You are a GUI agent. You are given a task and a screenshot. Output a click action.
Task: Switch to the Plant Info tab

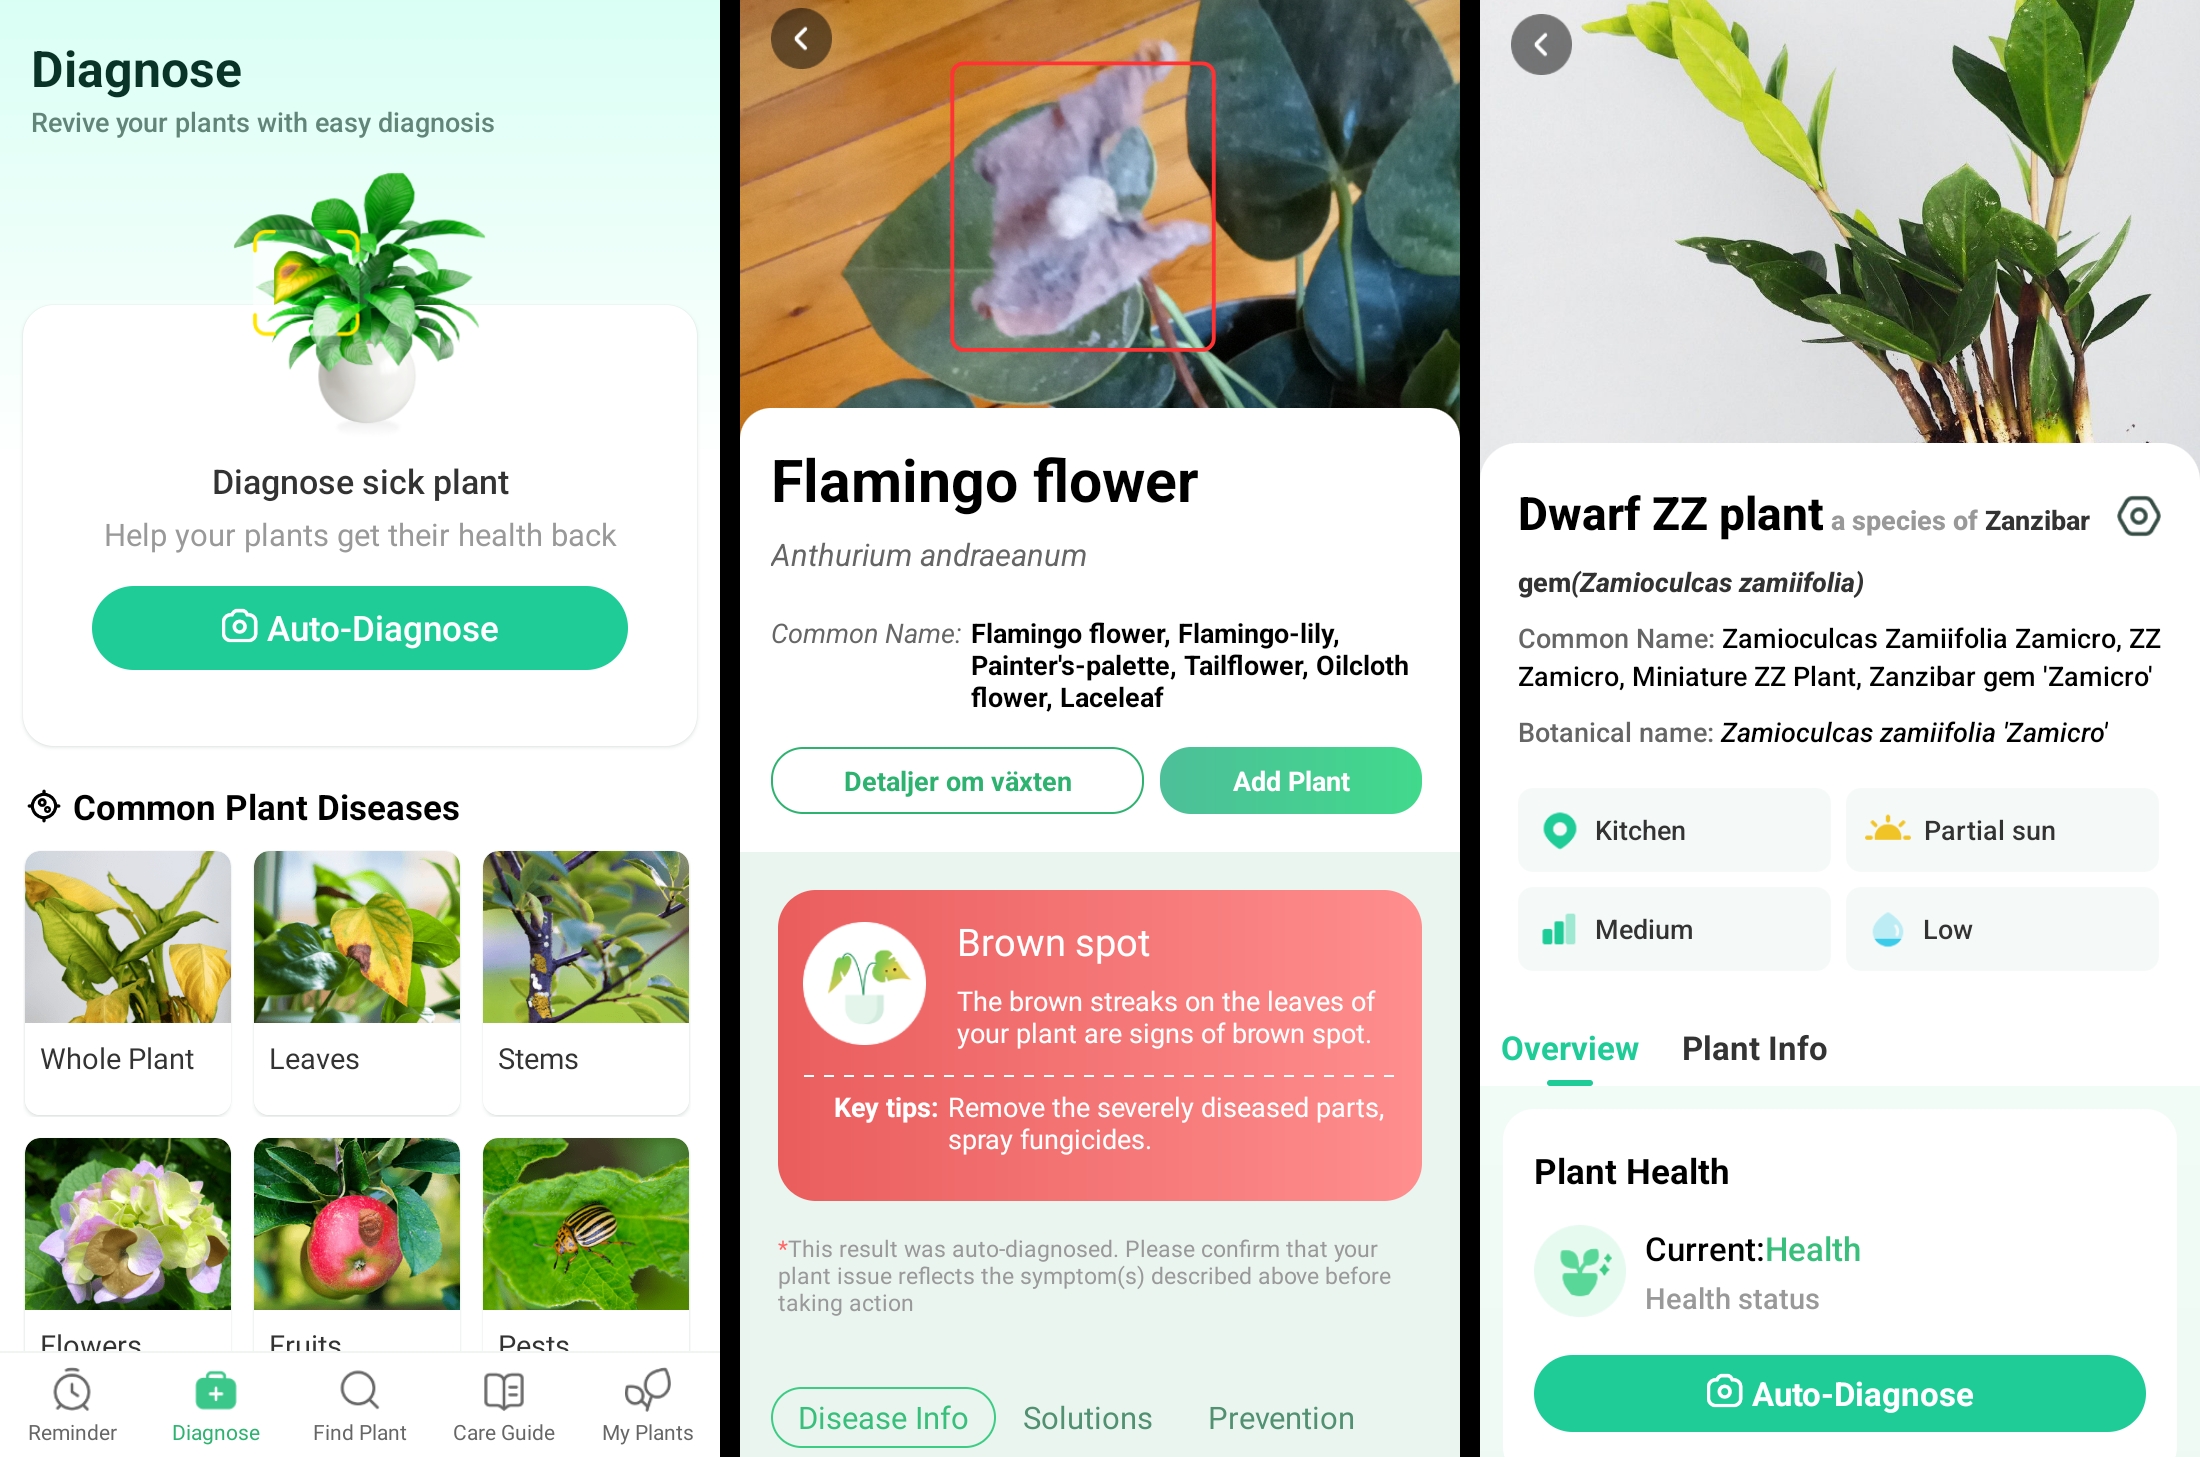tap(1754, 1048)
